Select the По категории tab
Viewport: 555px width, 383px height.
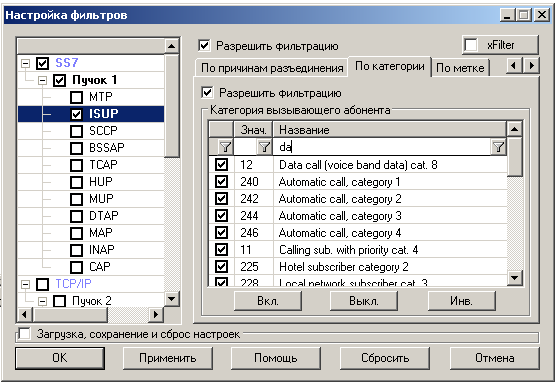[389, 66]
